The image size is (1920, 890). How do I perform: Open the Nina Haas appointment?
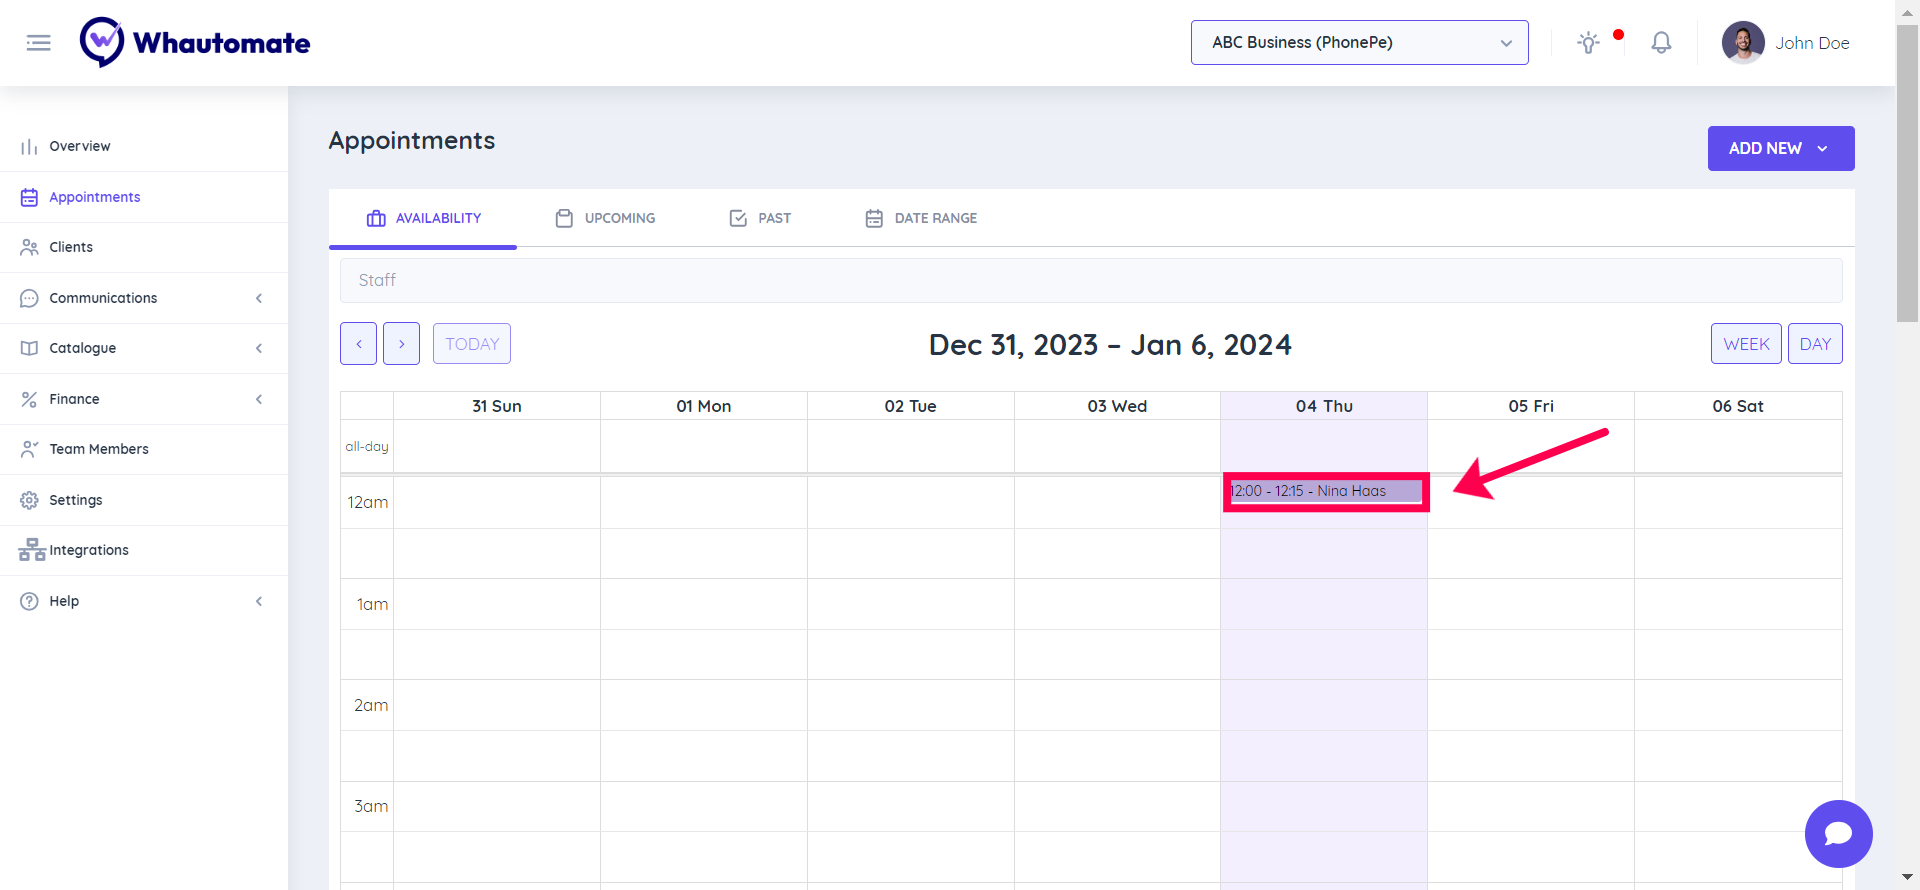(1325, 491)
